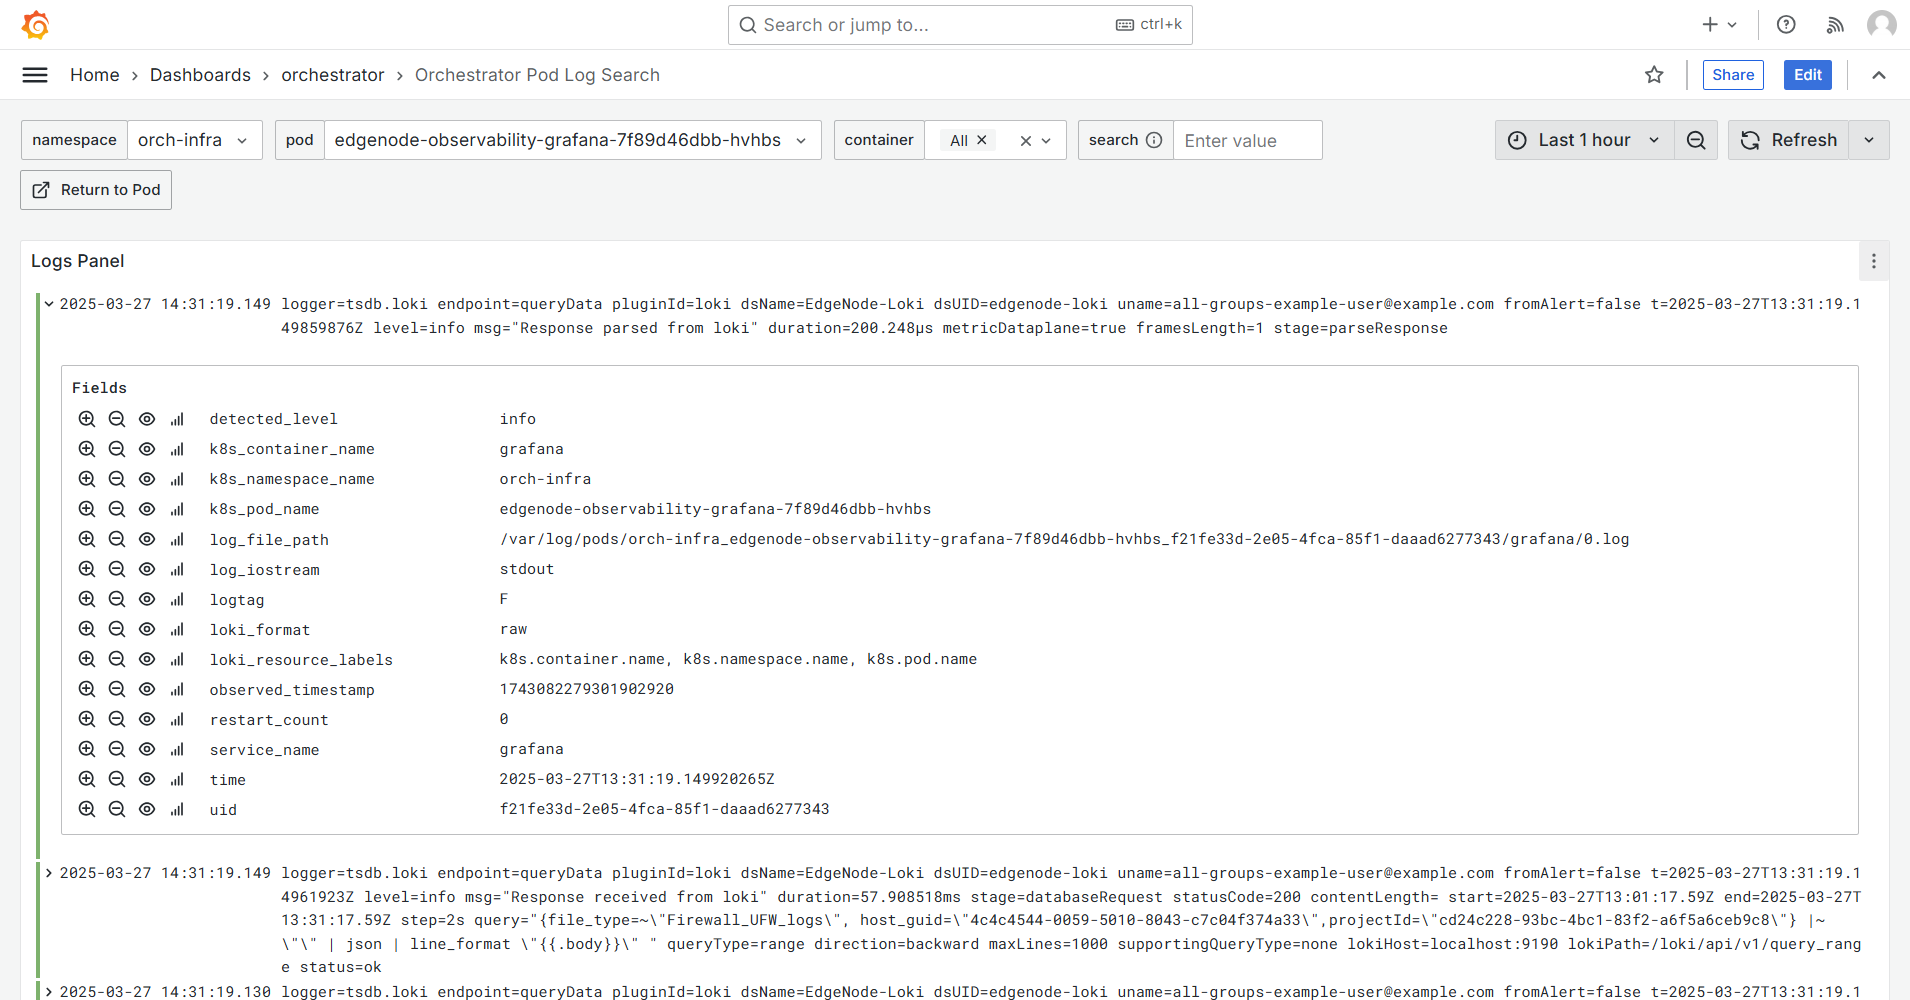Open the namespace orch-infra dropdown

[194, 140]
